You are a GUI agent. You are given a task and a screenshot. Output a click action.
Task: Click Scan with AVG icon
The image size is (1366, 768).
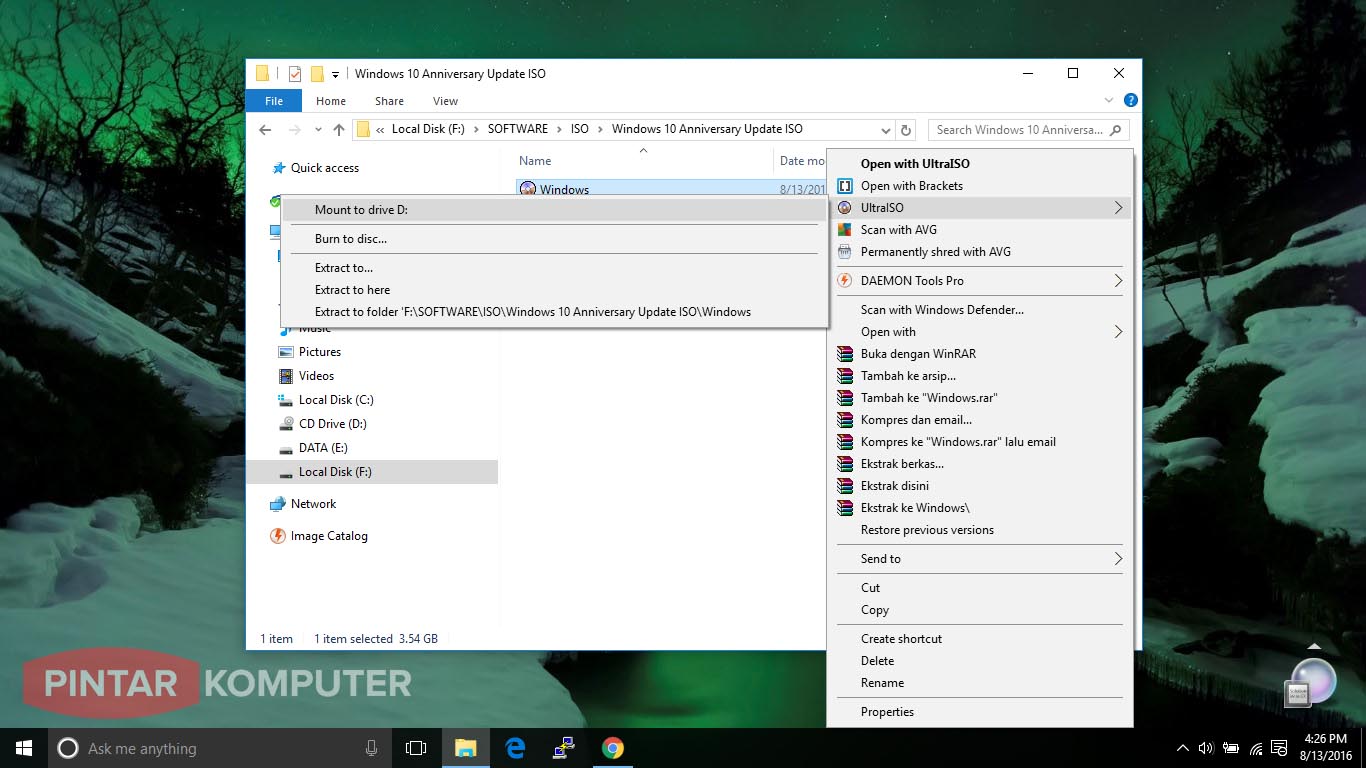coord(844,230)
